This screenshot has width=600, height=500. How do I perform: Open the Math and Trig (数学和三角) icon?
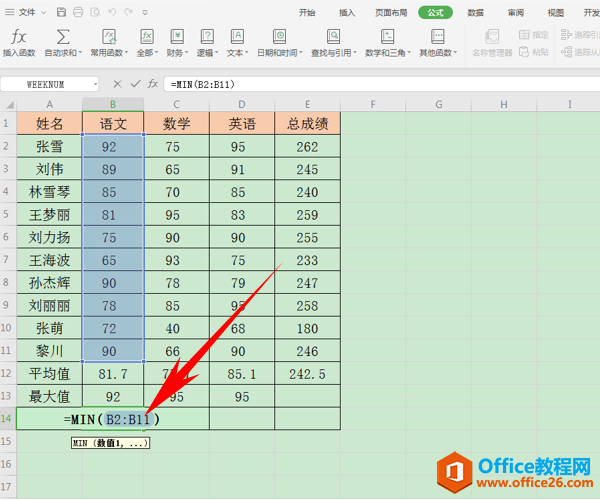point(387,37)
